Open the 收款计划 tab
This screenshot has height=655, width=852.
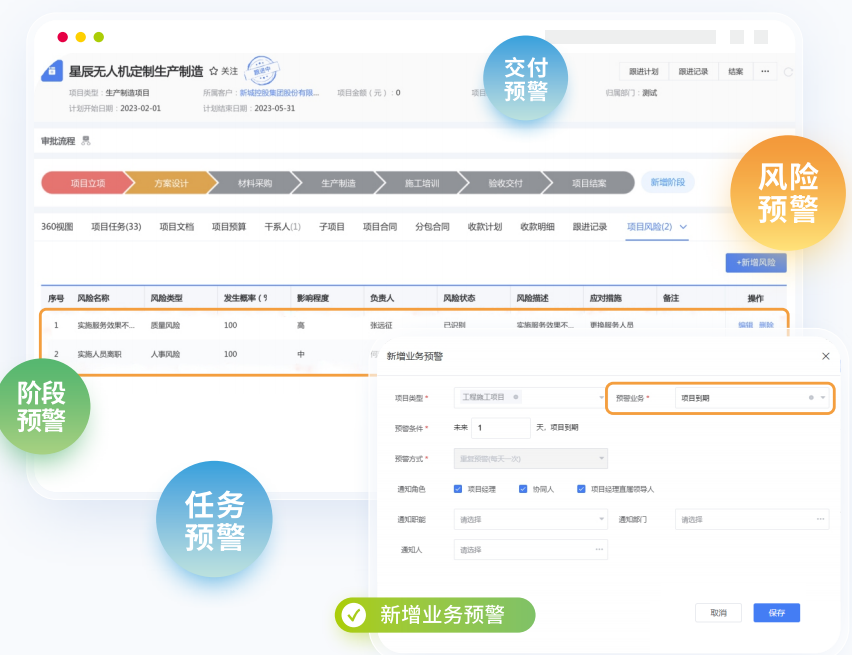[485, 227]
